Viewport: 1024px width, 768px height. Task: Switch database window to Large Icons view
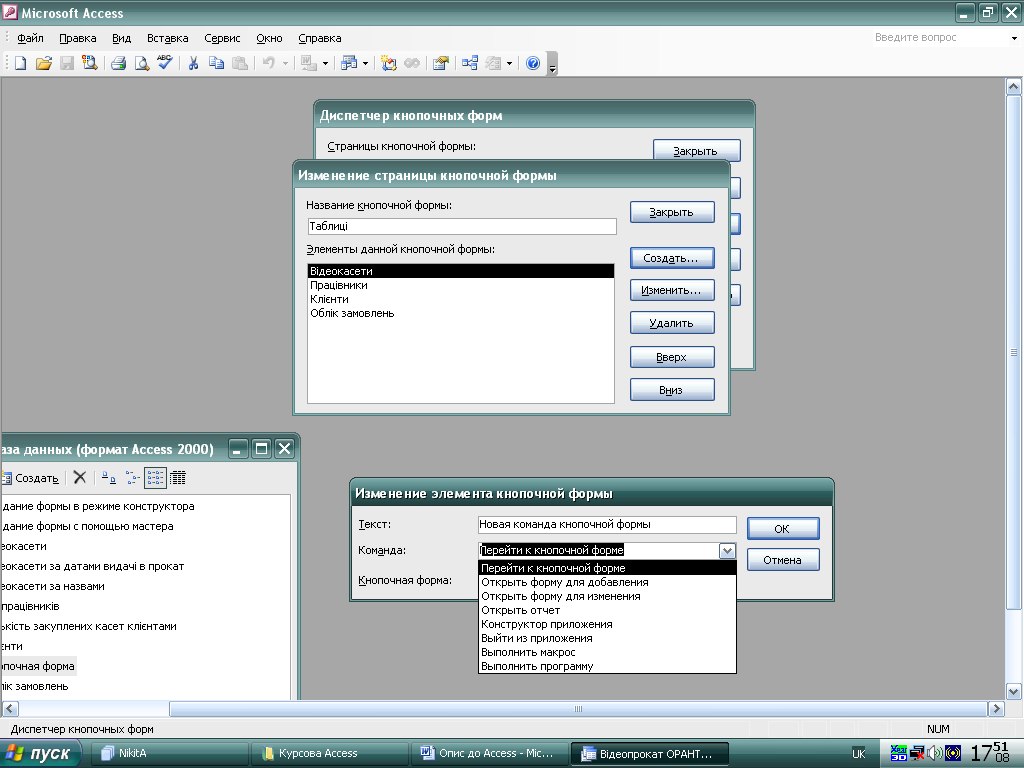coord(108,478)
